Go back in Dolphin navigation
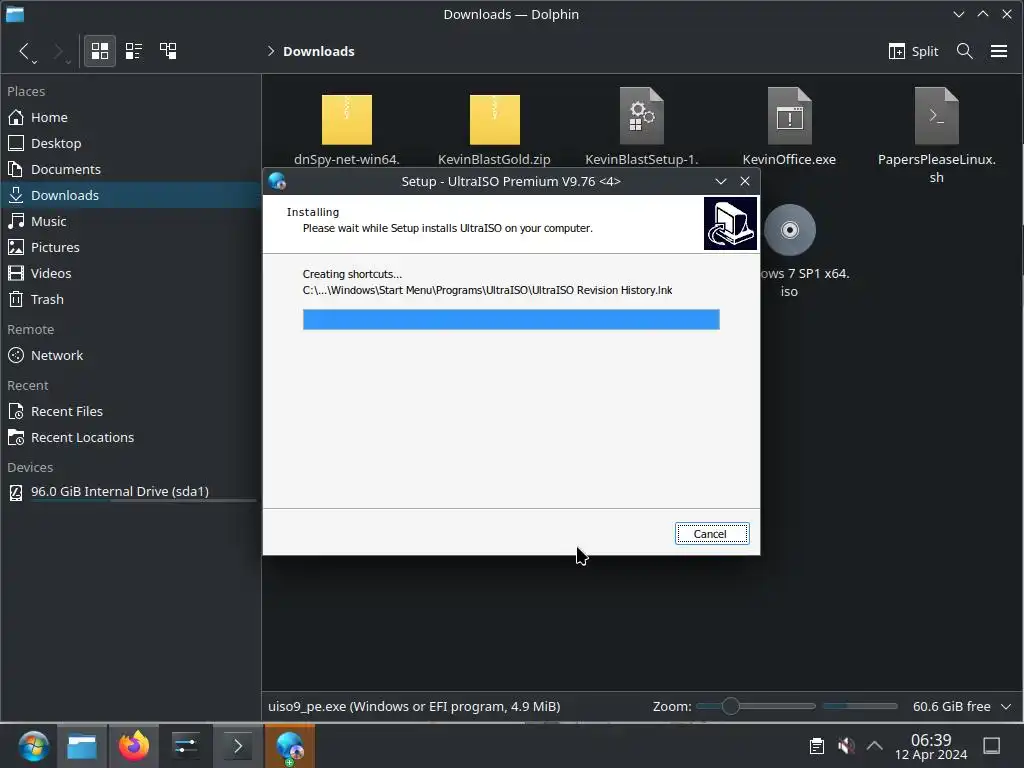Screen dimensions: 1024x768 24,51
